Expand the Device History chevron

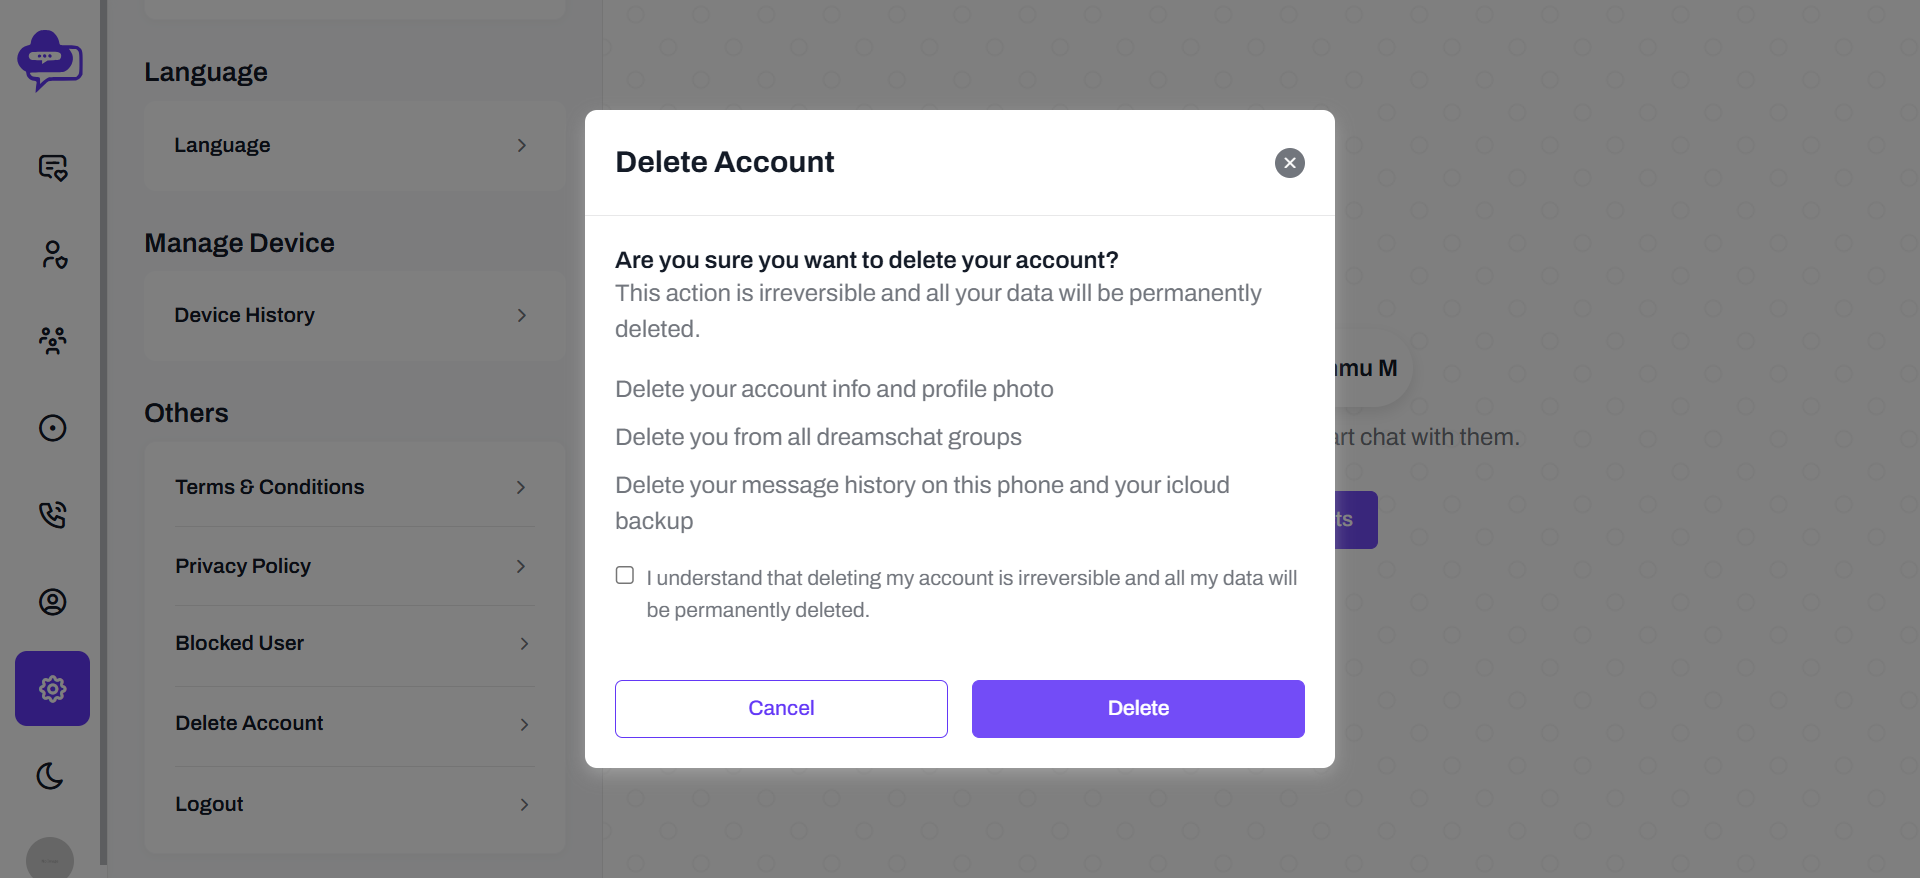coord(522,315)
